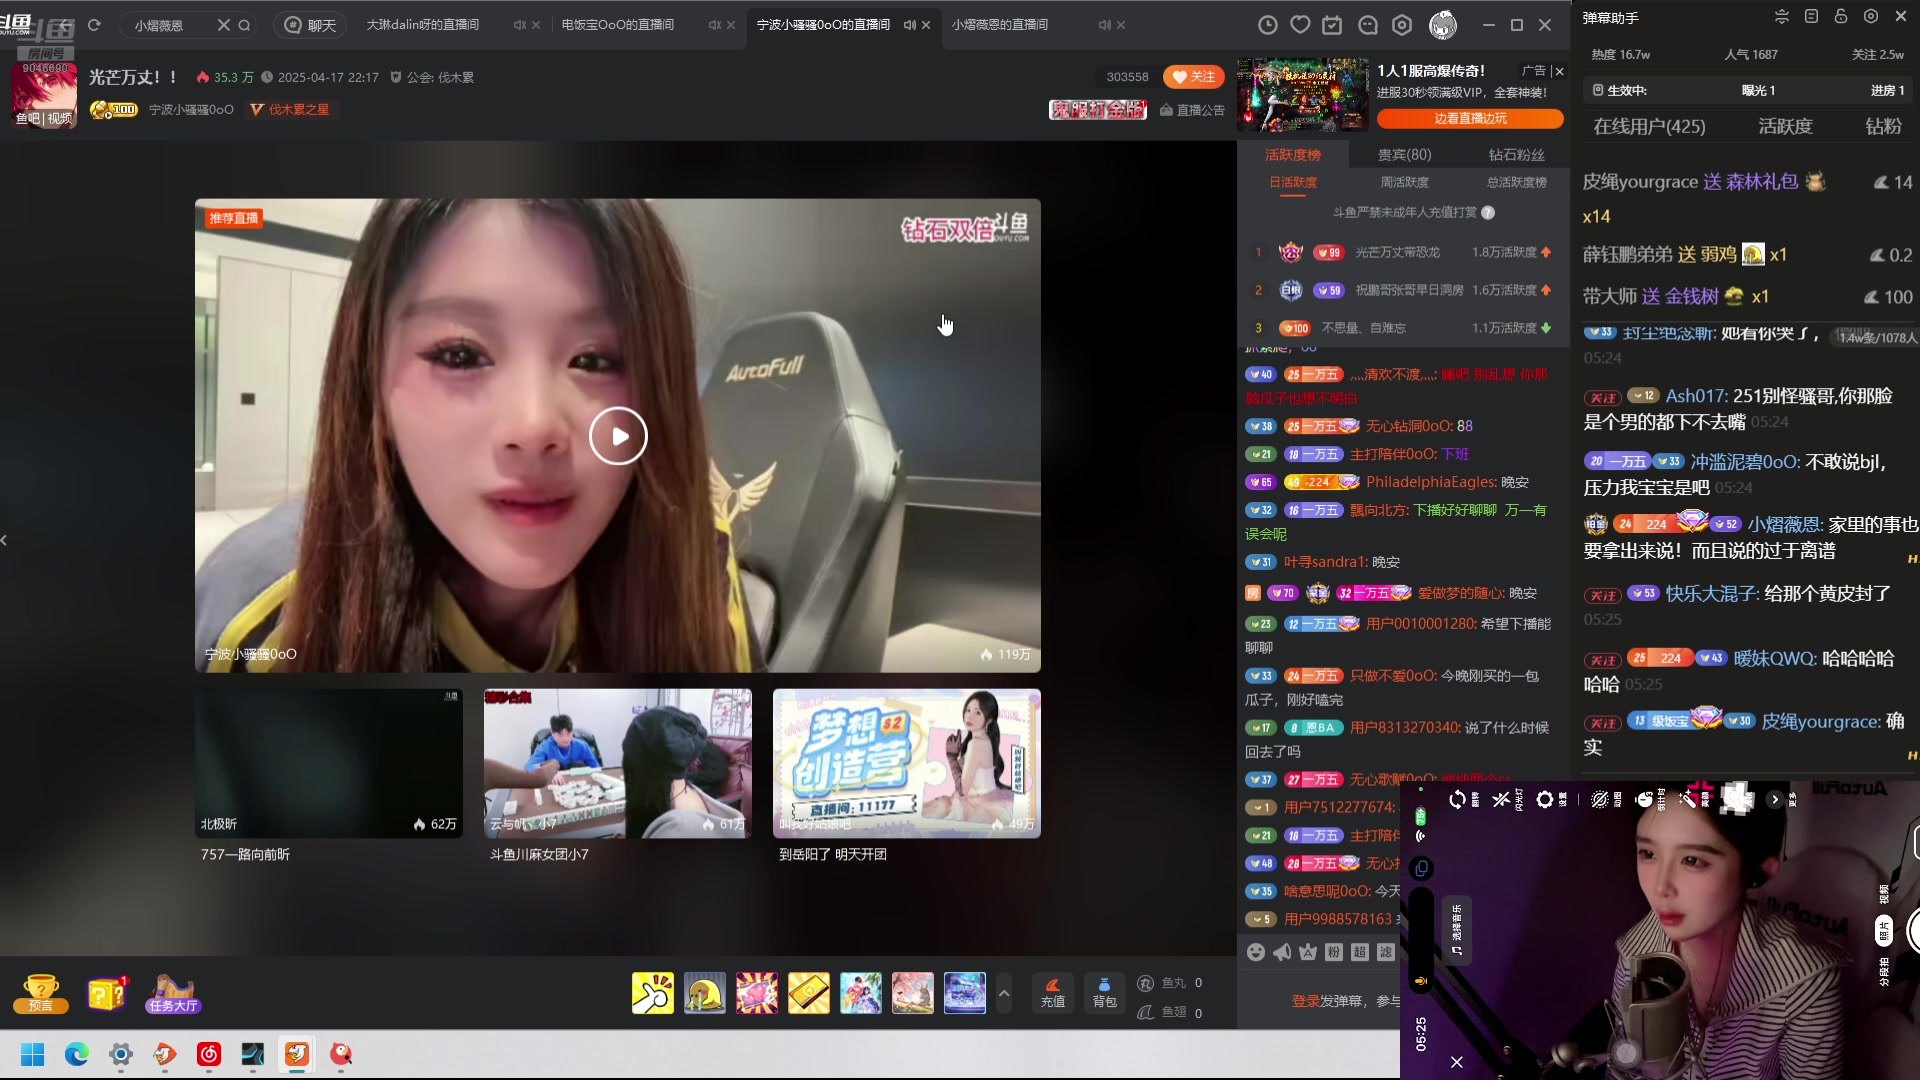Switch to the 总活跃度榜 ranking
Screen dimensions: 1920x1080
[x=1516, y=182]
